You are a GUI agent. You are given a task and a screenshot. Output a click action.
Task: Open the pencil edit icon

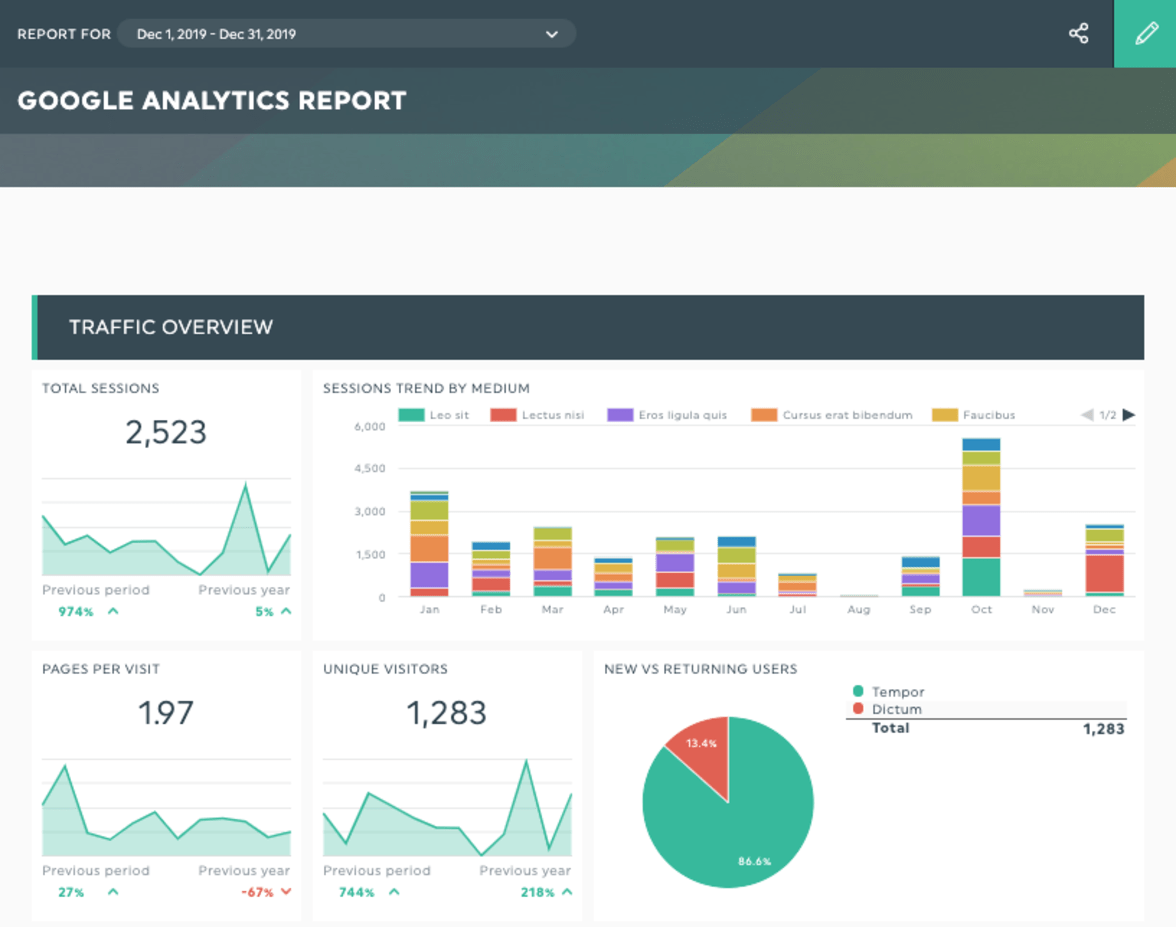[x=1145, y=34]
